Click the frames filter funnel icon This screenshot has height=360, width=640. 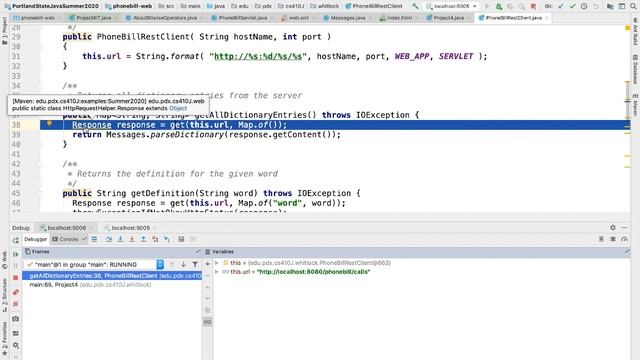pos(195,264)
